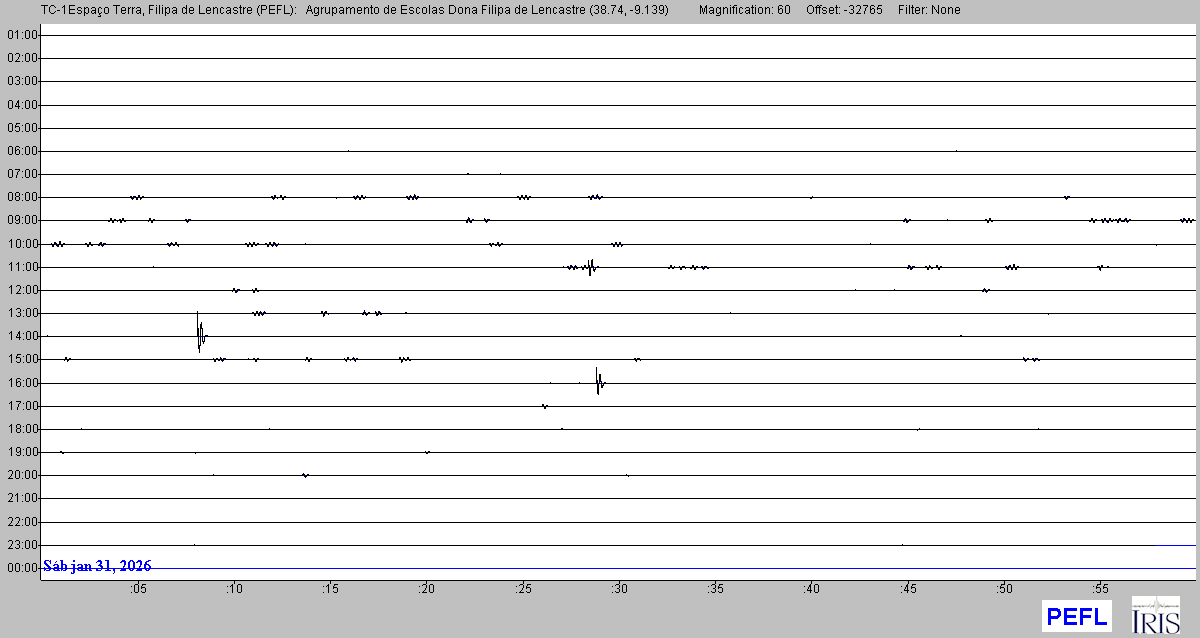Viewport: 1200px width, 638px height.
Task: Select the 16:00 hour label
Action: click(22, 383)
